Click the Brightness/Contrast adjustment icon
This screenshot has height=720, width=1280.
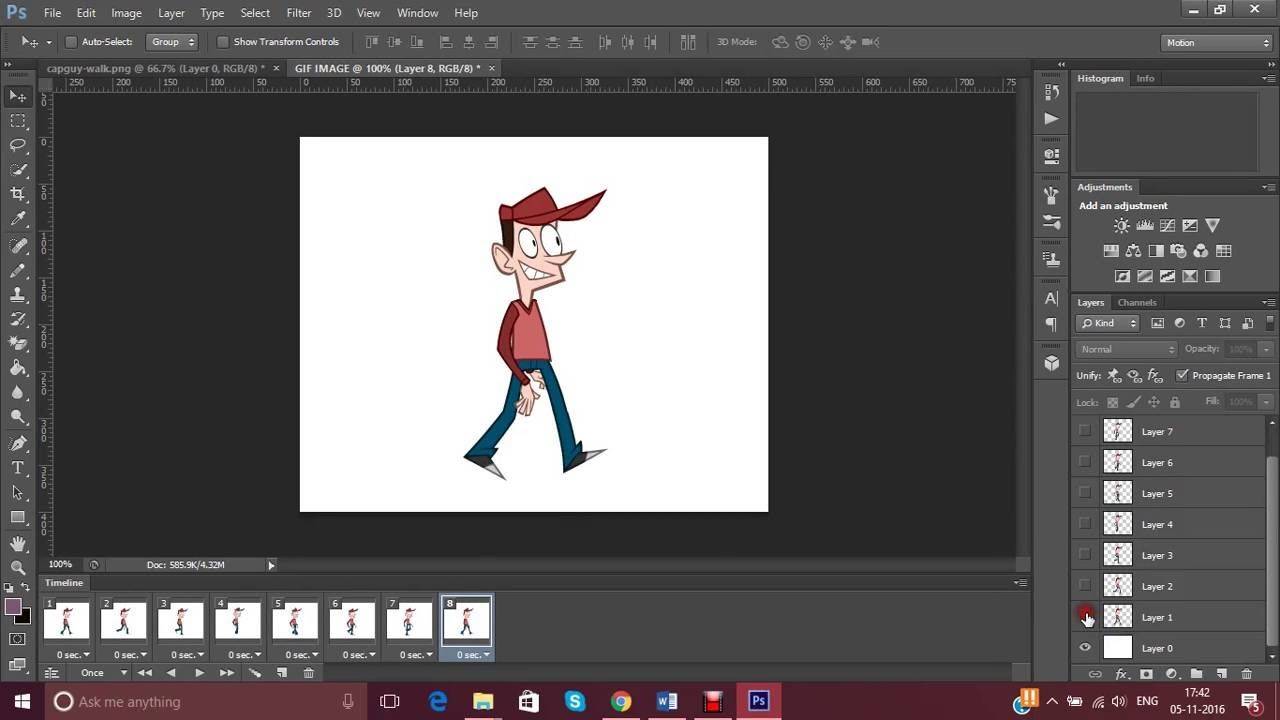click(1122, 226)
